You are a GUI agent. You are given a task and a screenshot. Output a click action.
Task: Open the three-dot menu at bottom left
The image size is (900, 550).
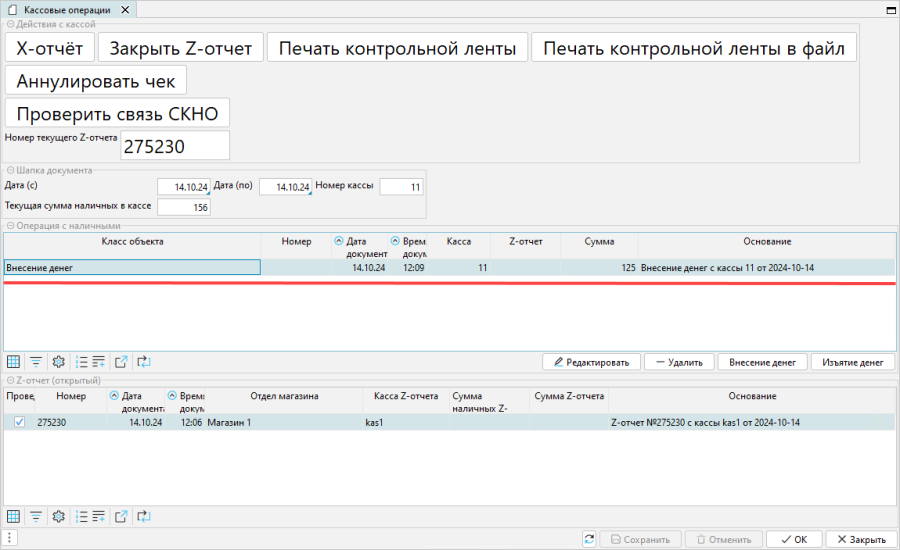click(x=9, y=539)
